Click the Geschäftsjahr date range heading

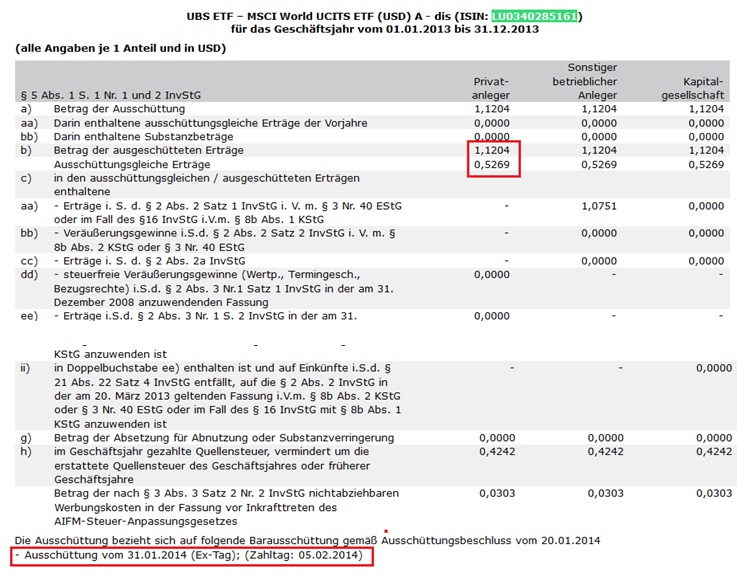coord(384,29)
